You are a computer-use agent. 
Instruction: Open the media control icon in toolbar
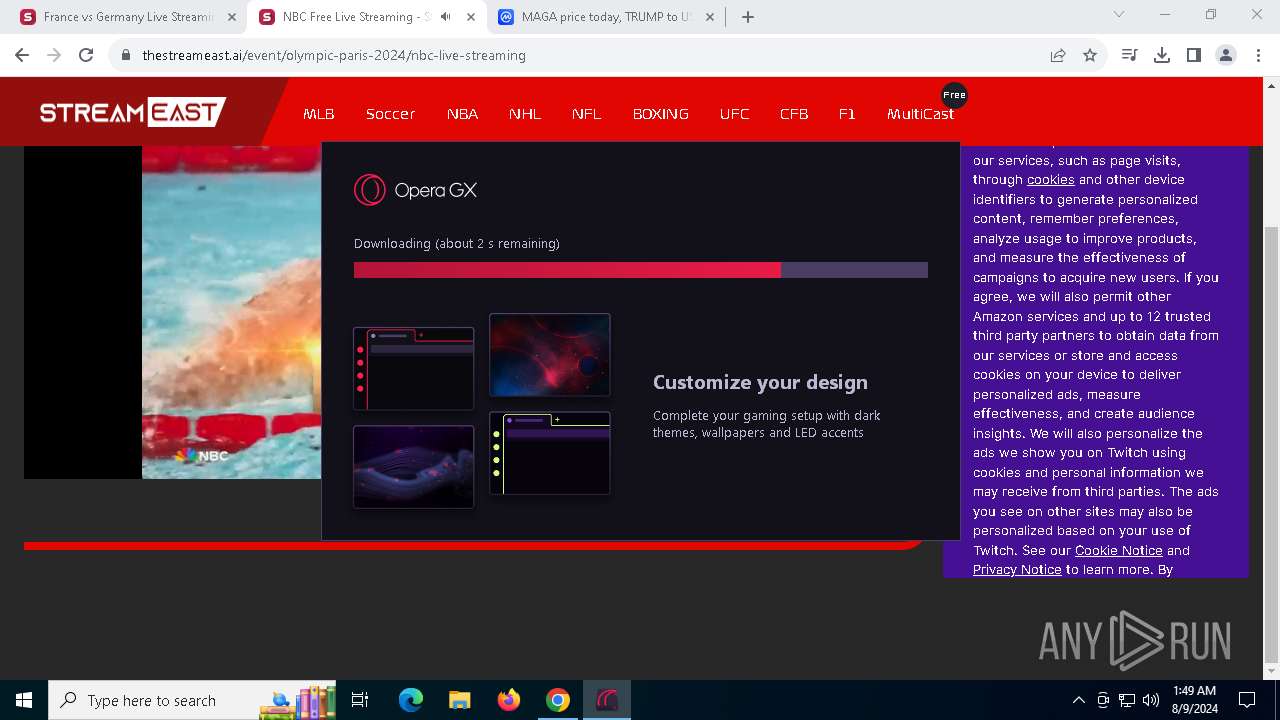tap(1130, 55)
